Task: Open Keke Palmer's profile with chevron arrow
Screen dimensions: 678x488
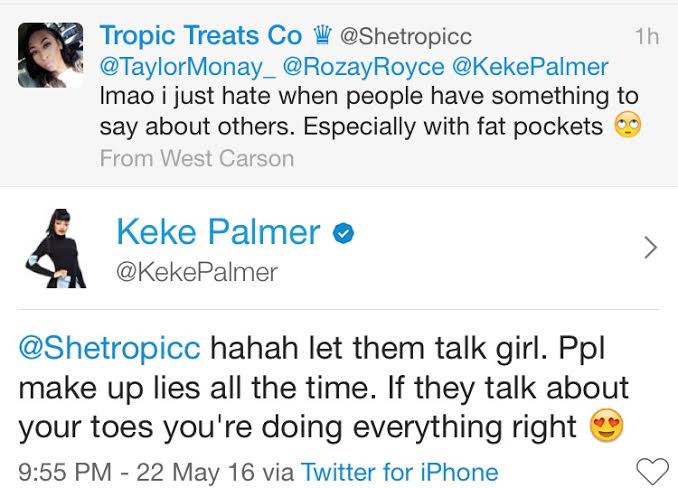Action: pyautogui.click(x=651, y=247)
